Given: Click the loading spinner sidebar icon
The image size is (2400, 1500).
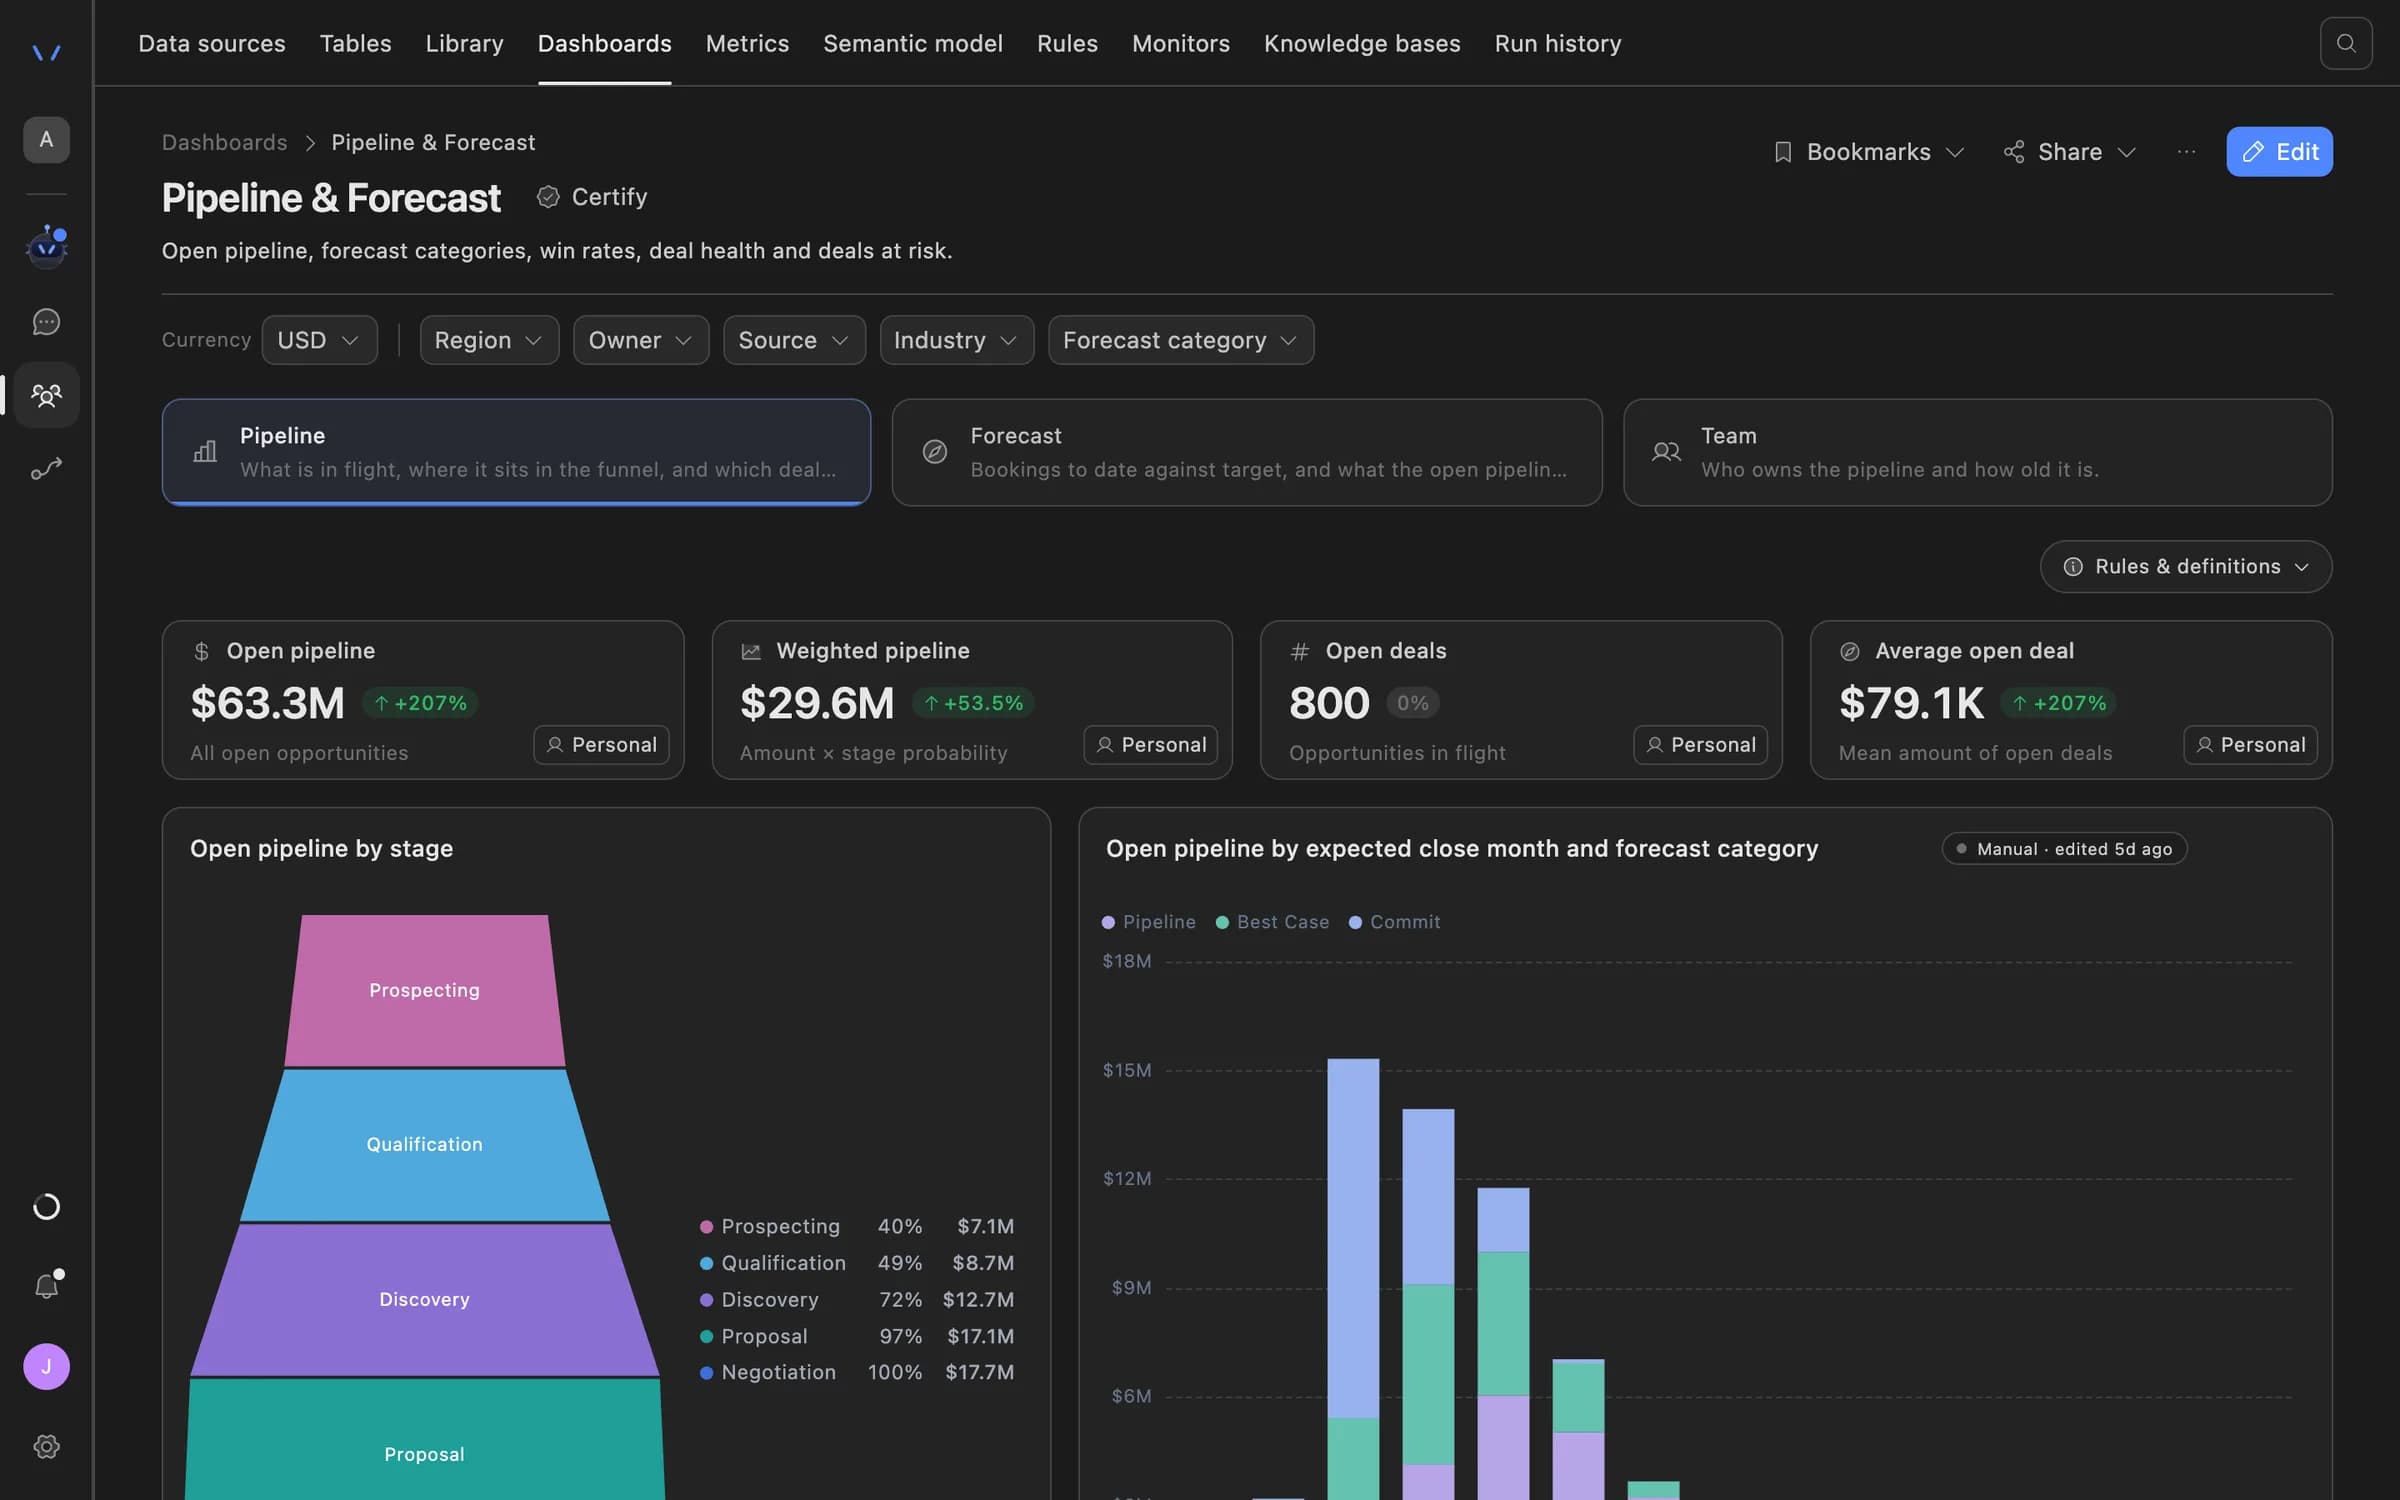Looking at the screenshot, I should (x=46, y=1206).
